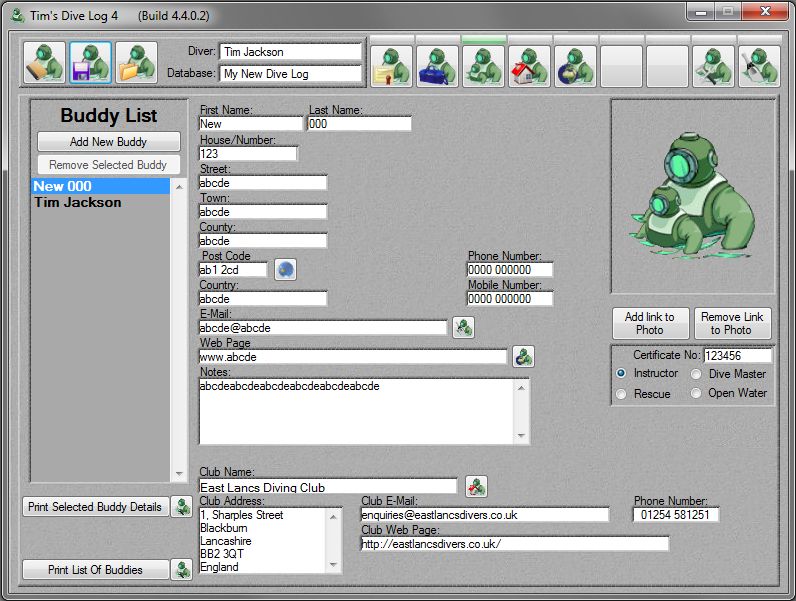
Task: Click the Club E-Mail field
Action: [x=485, y=515]
